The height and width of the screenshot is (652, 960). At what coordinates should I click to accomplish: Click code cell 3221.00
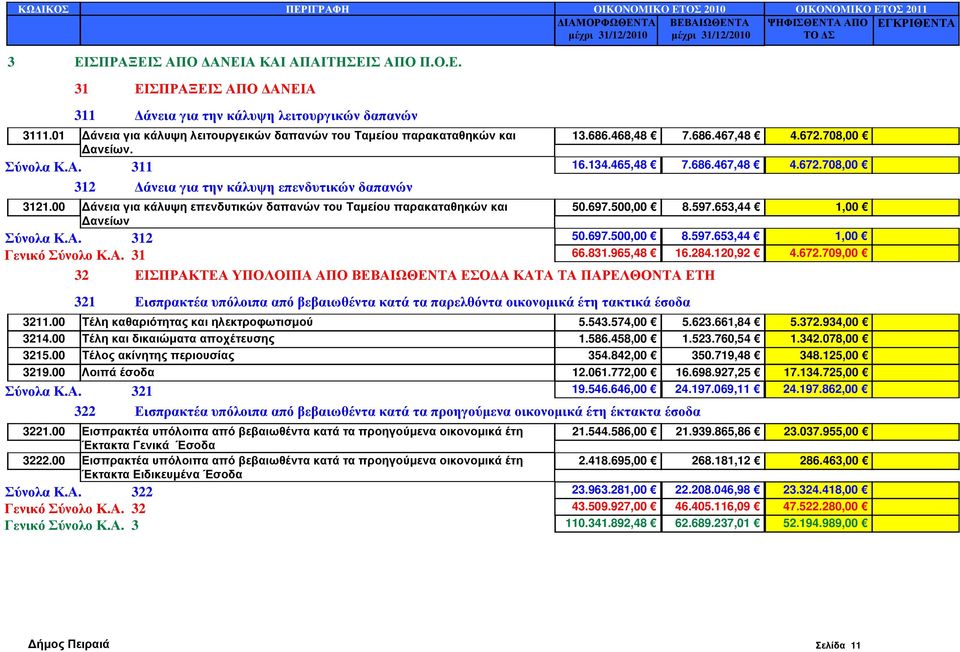pyautogui.click(x=43, y=432)
